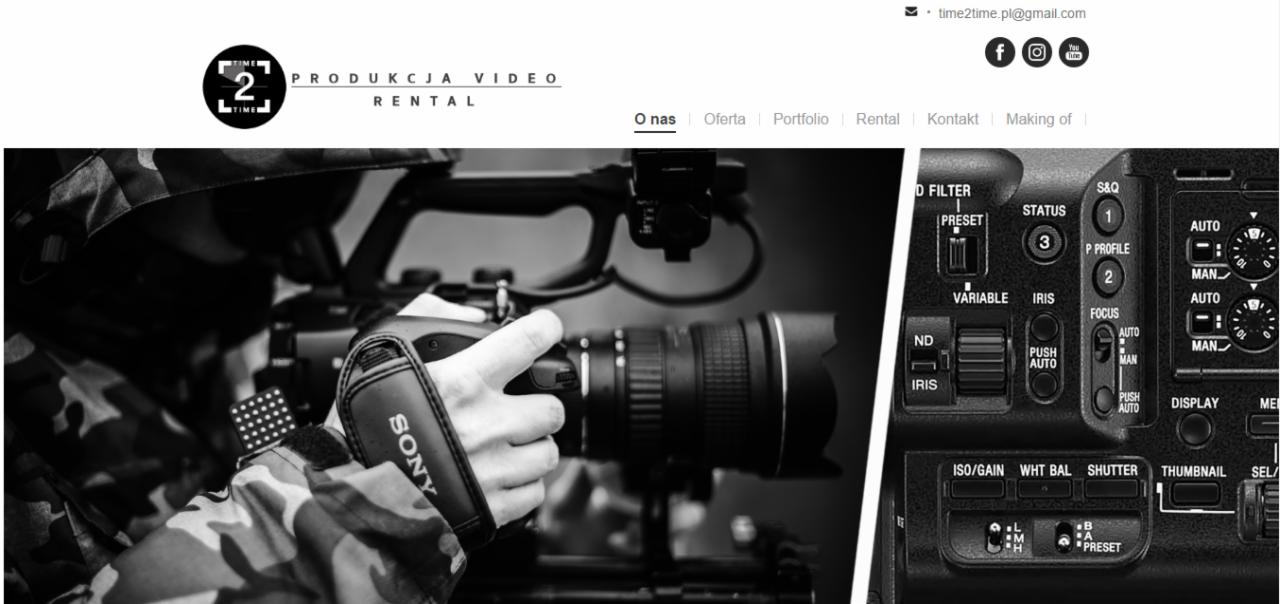Image resolution: width=1280 pixels, height=604 pixels.
Task: Switch to the 'Oferta' section
Action: click(x=723, y=118)
